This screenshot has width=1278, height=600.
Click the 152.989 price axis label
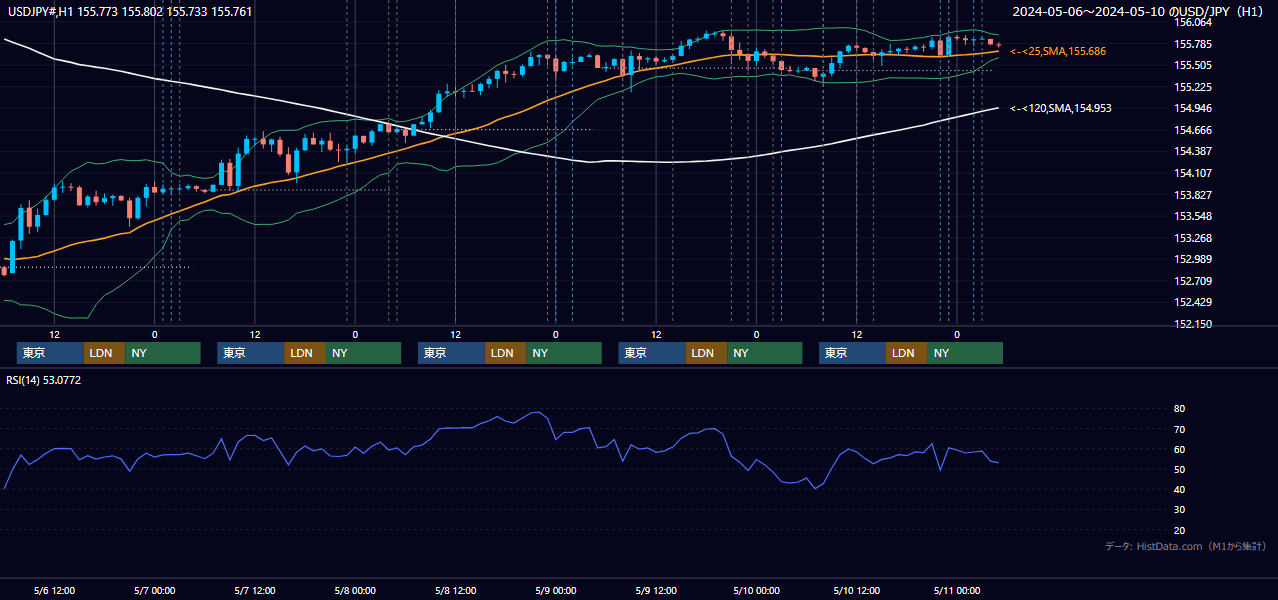pyautogui.click(x=1194, y=259)
